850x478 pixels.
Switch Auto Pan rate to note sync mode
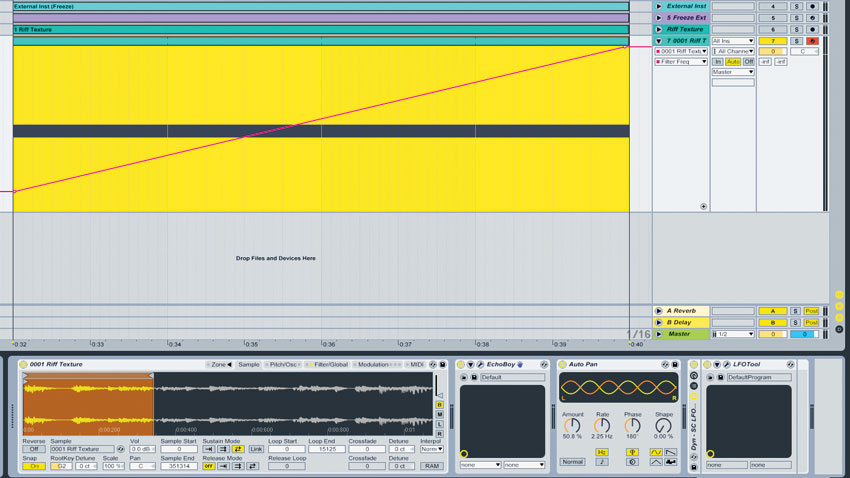(x=602, y=462)
